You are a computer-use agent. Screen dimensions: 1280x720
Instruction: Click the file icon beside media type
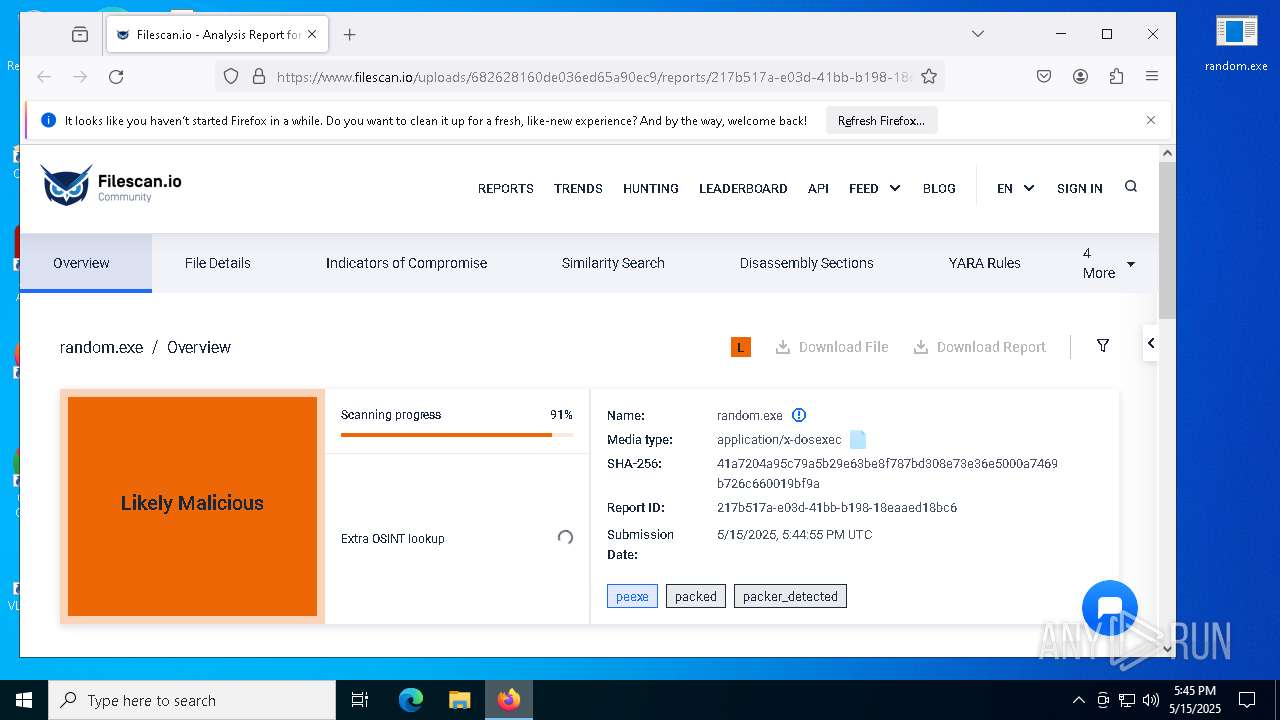pos(858,439)
